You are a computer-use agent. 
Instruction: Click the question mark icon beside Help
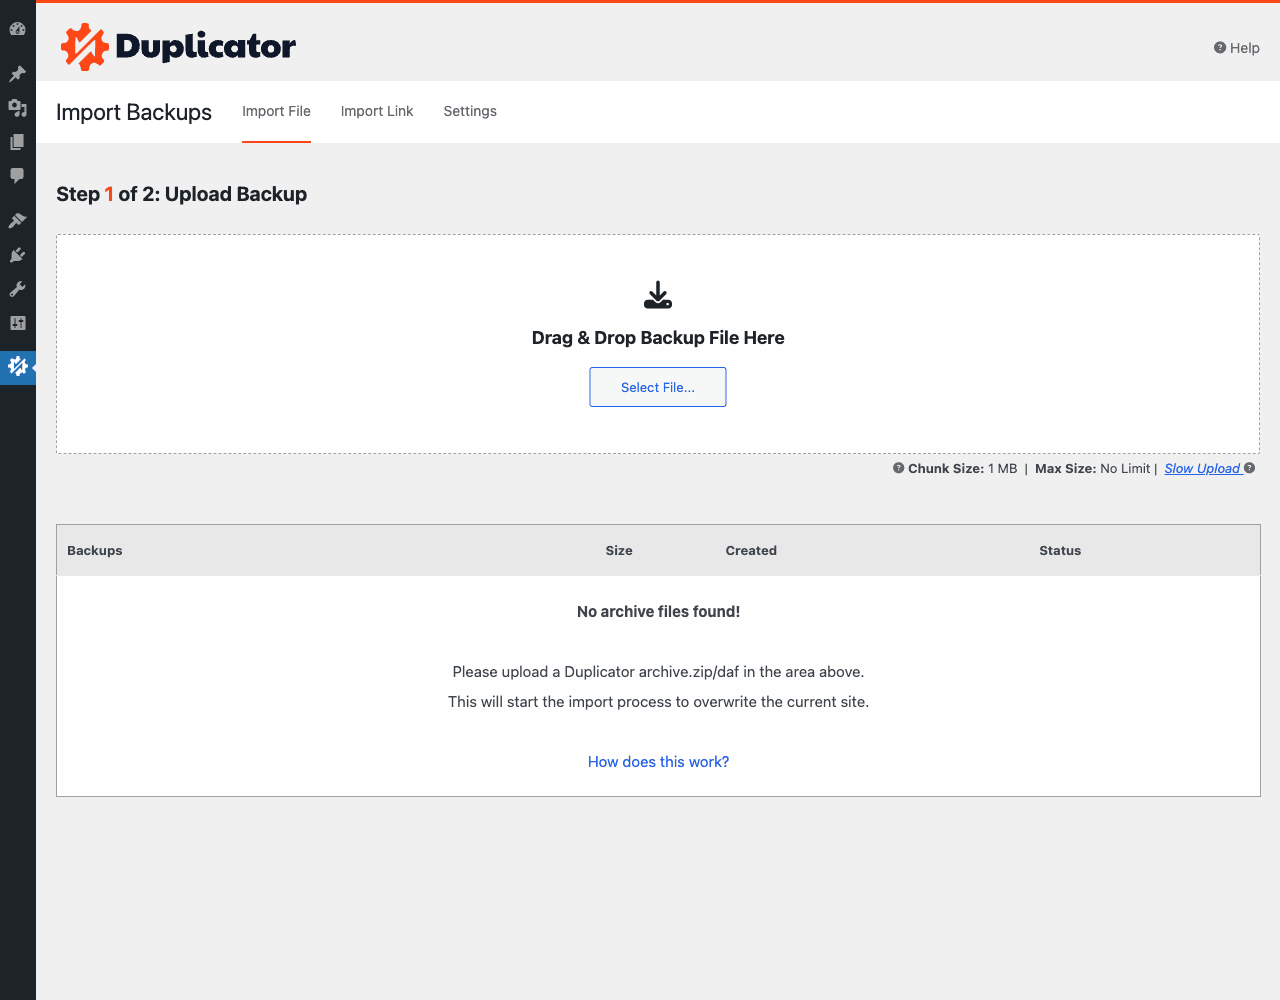[1220, 48]
